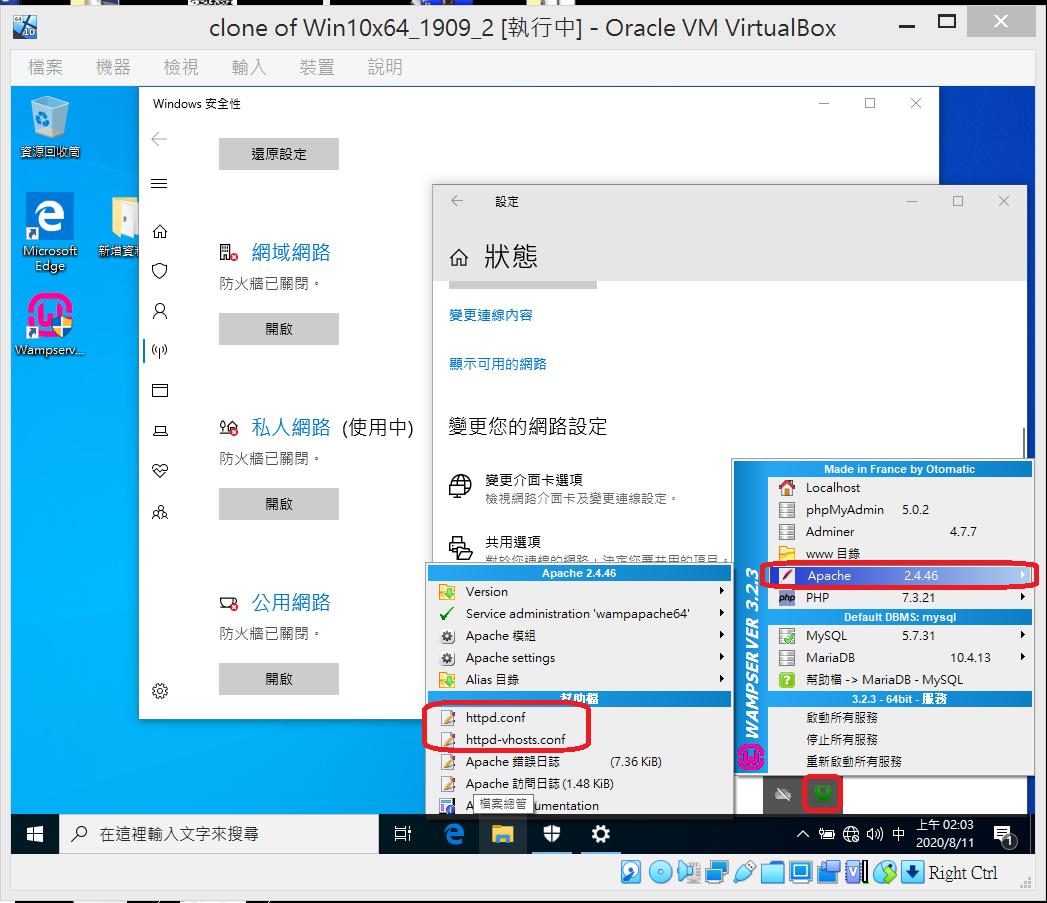The height and width of the screenshot is (903, 1047).
Task: Click the cloud tray icon beside Wampserver
Action: click(783, 794)
